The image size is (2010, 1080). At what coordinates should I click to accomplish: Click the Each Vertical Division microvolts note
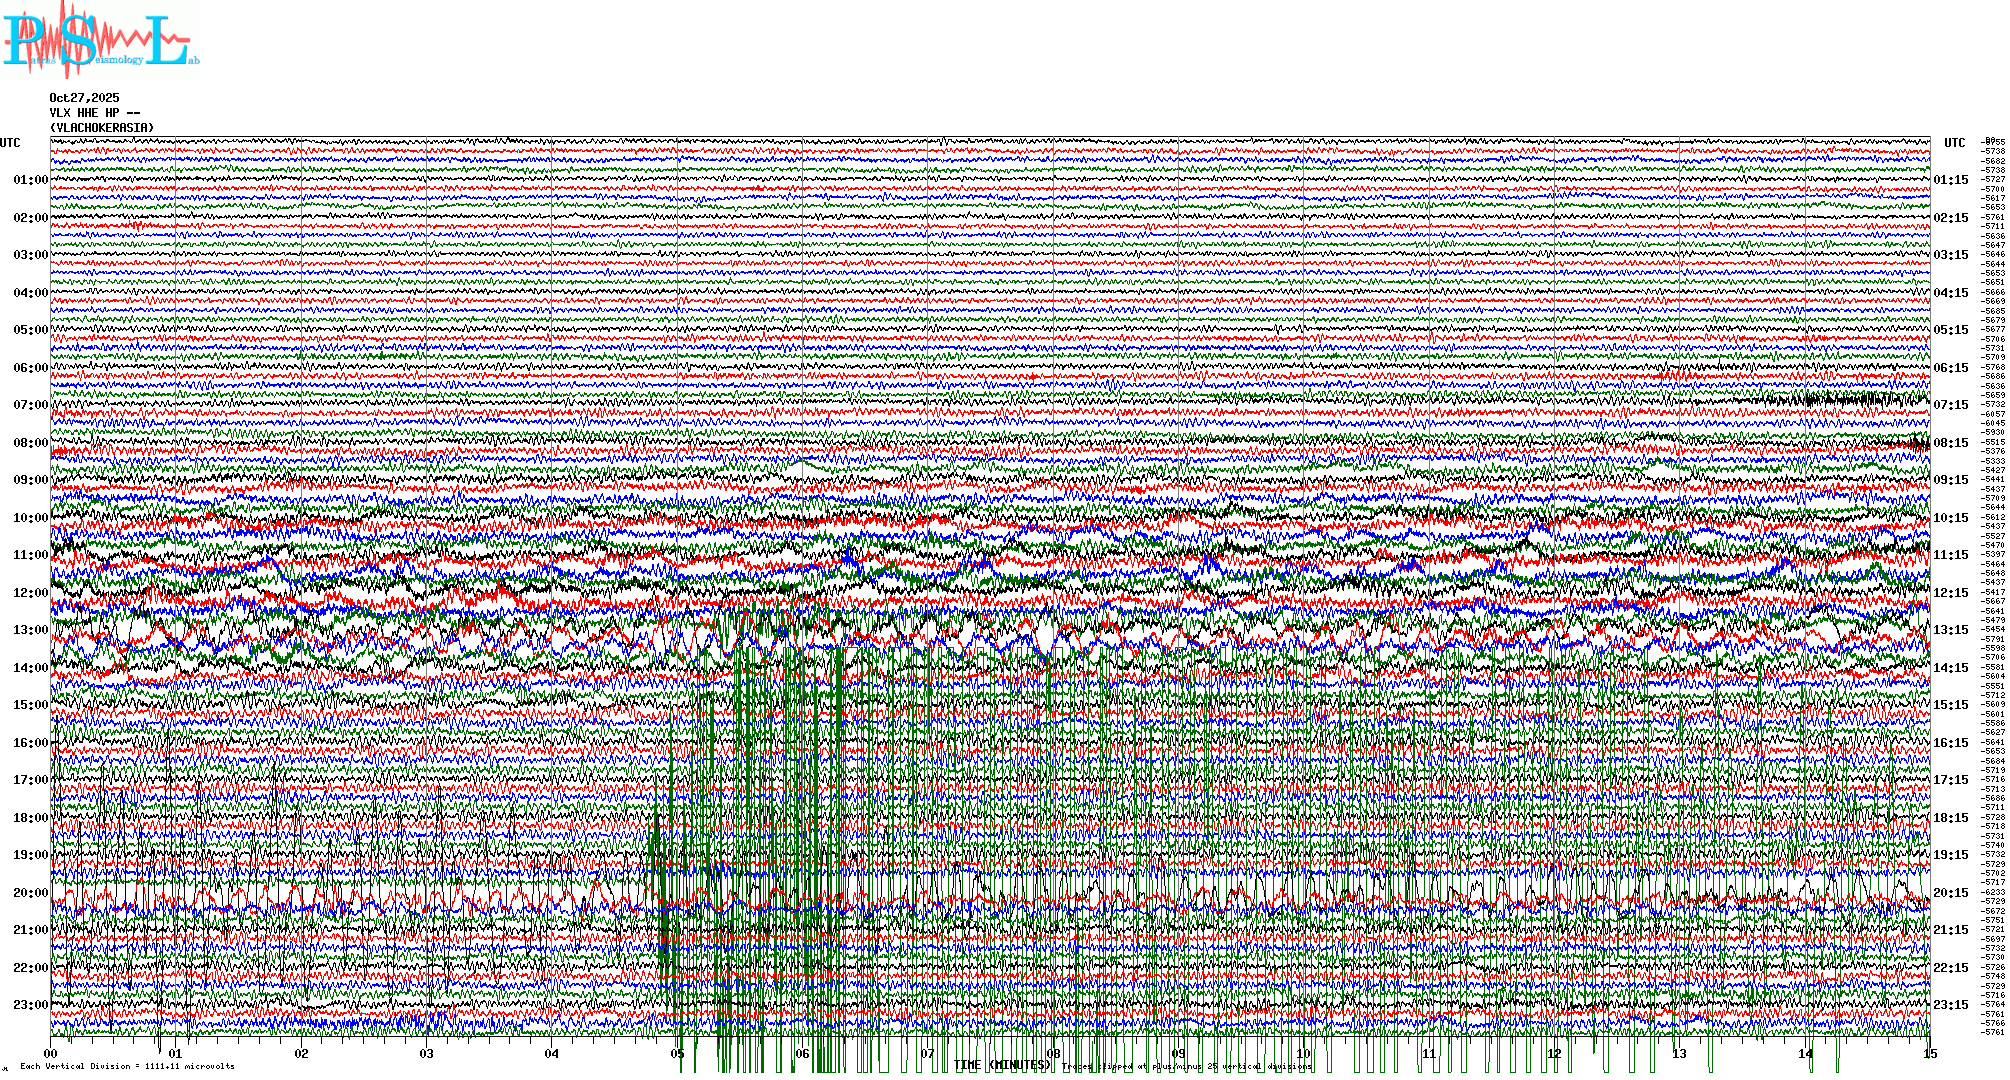[127, 1066]
